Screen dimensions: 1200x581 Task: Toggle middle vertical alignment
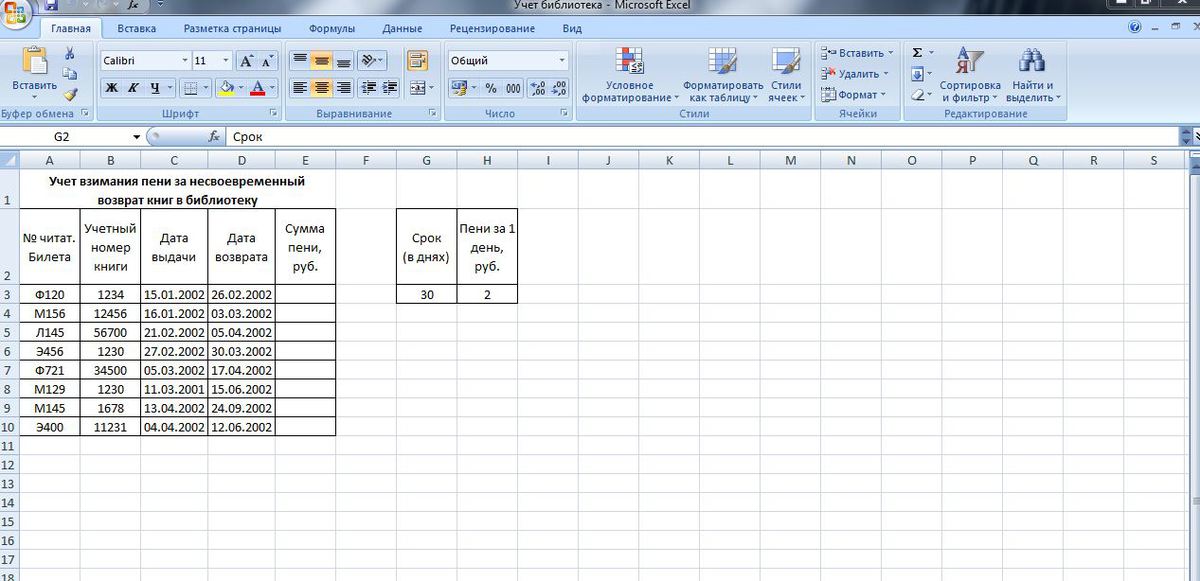coord(321,61)
